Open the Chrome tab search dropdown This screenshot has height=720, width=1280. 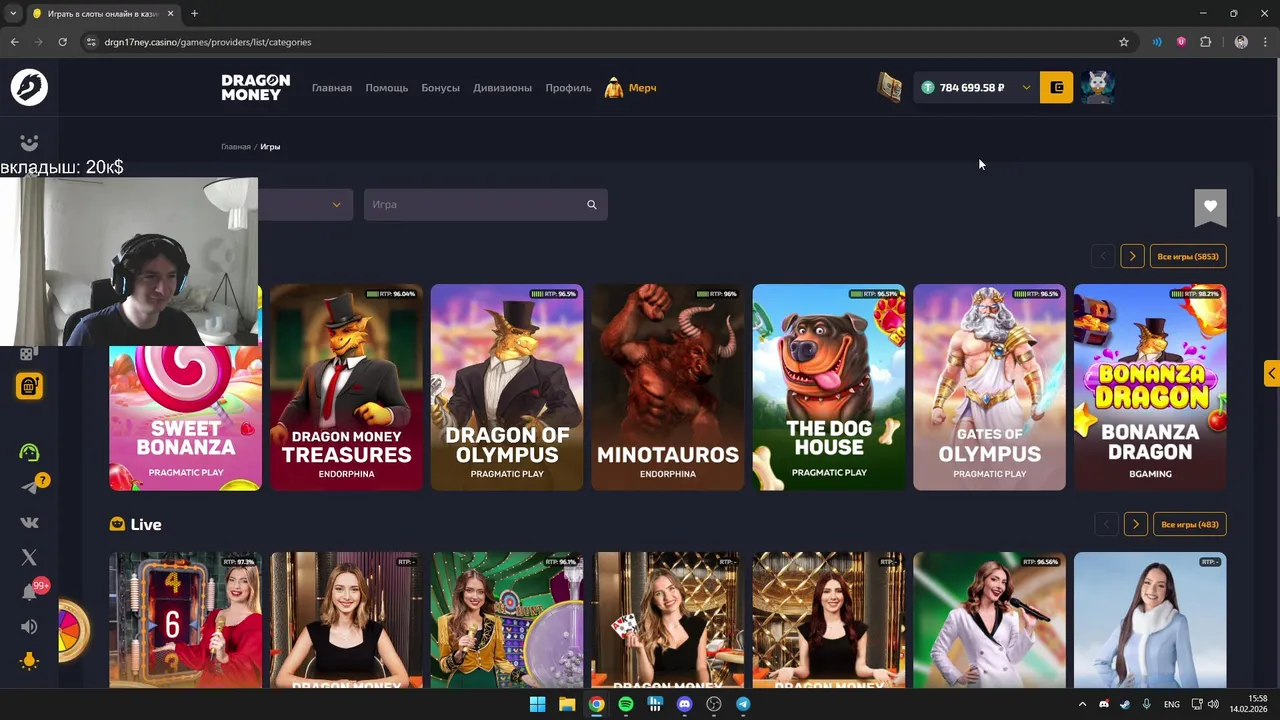(13, 14)
